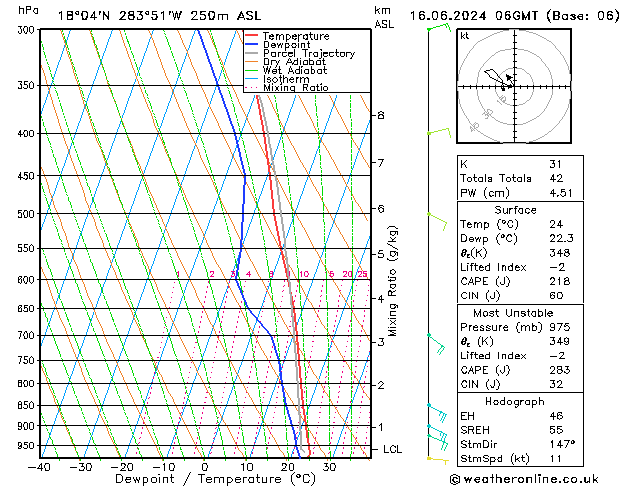Click the vertical "Mixing Ratio (g/kg)" axis title
629x486 pixels.
(392, 281)
